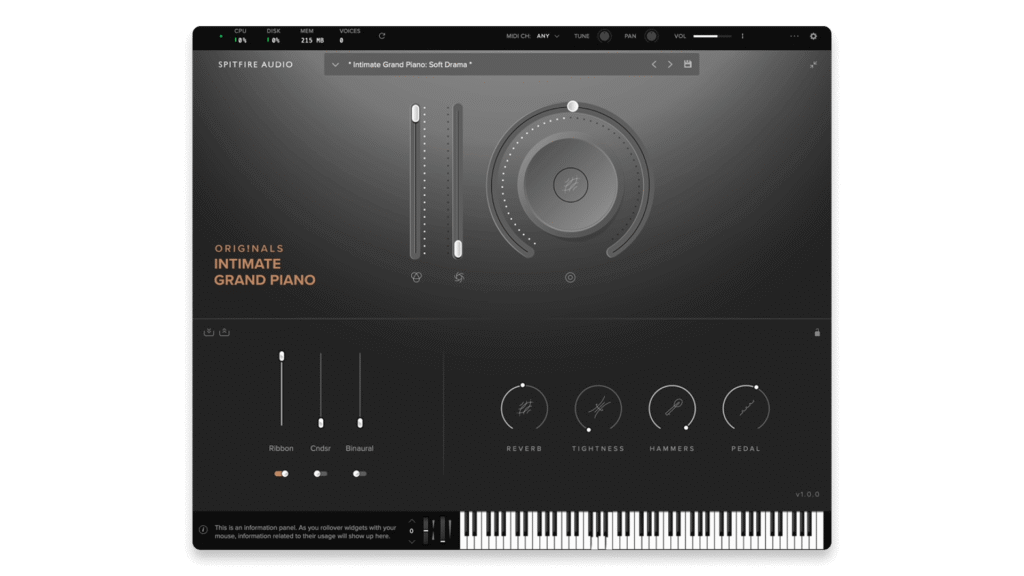Click the Cndsr mic level slider
The width and height of the screenshot is (1024, 576).
tap(321, 390)
